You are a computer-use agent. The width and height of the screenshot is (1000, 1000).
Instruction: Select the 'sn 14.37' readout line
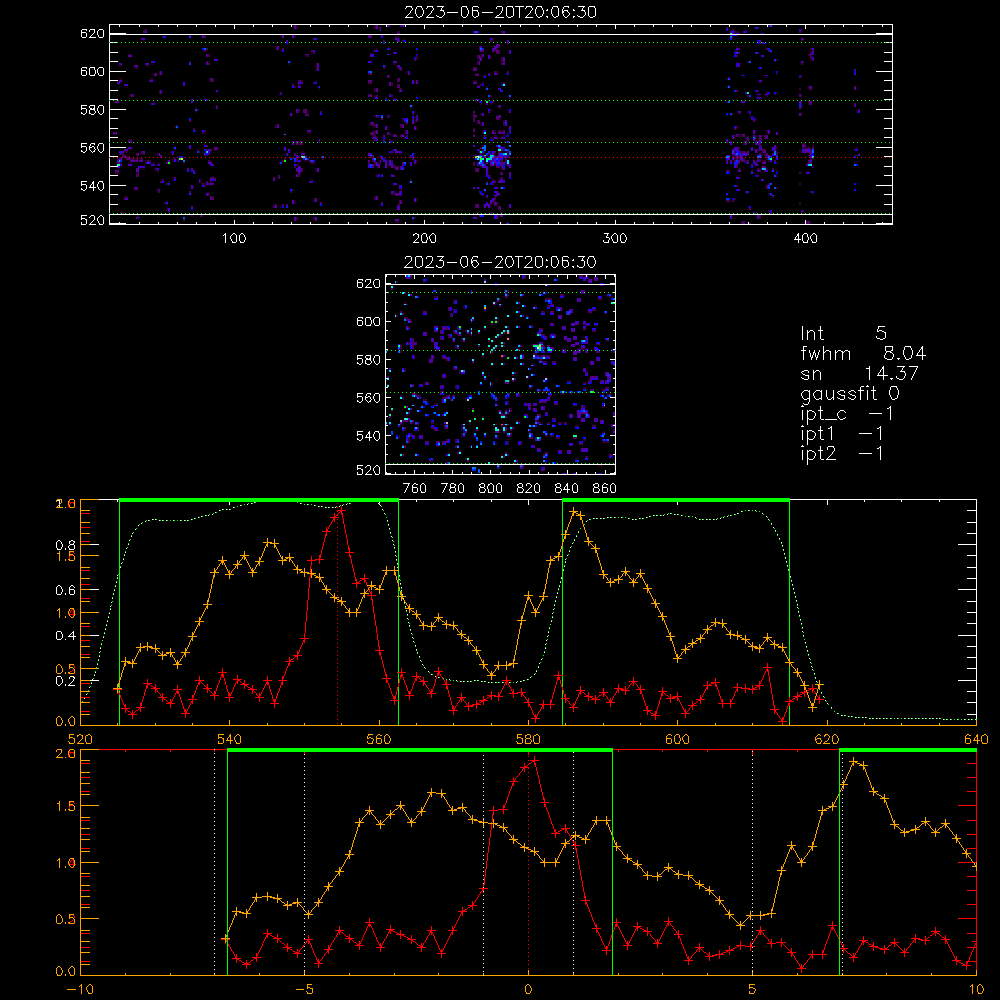click(859, 374)
